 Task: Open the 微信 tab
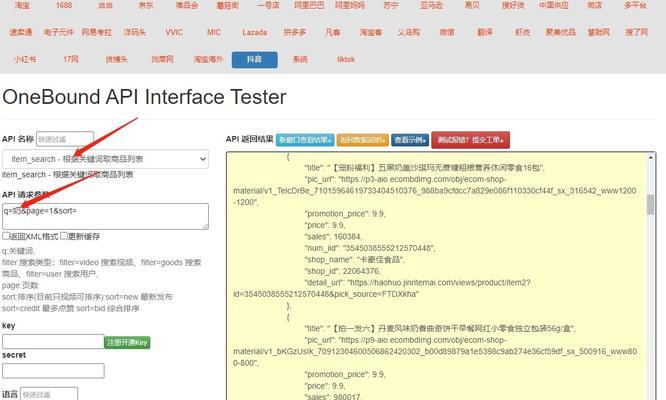point(447,32)
